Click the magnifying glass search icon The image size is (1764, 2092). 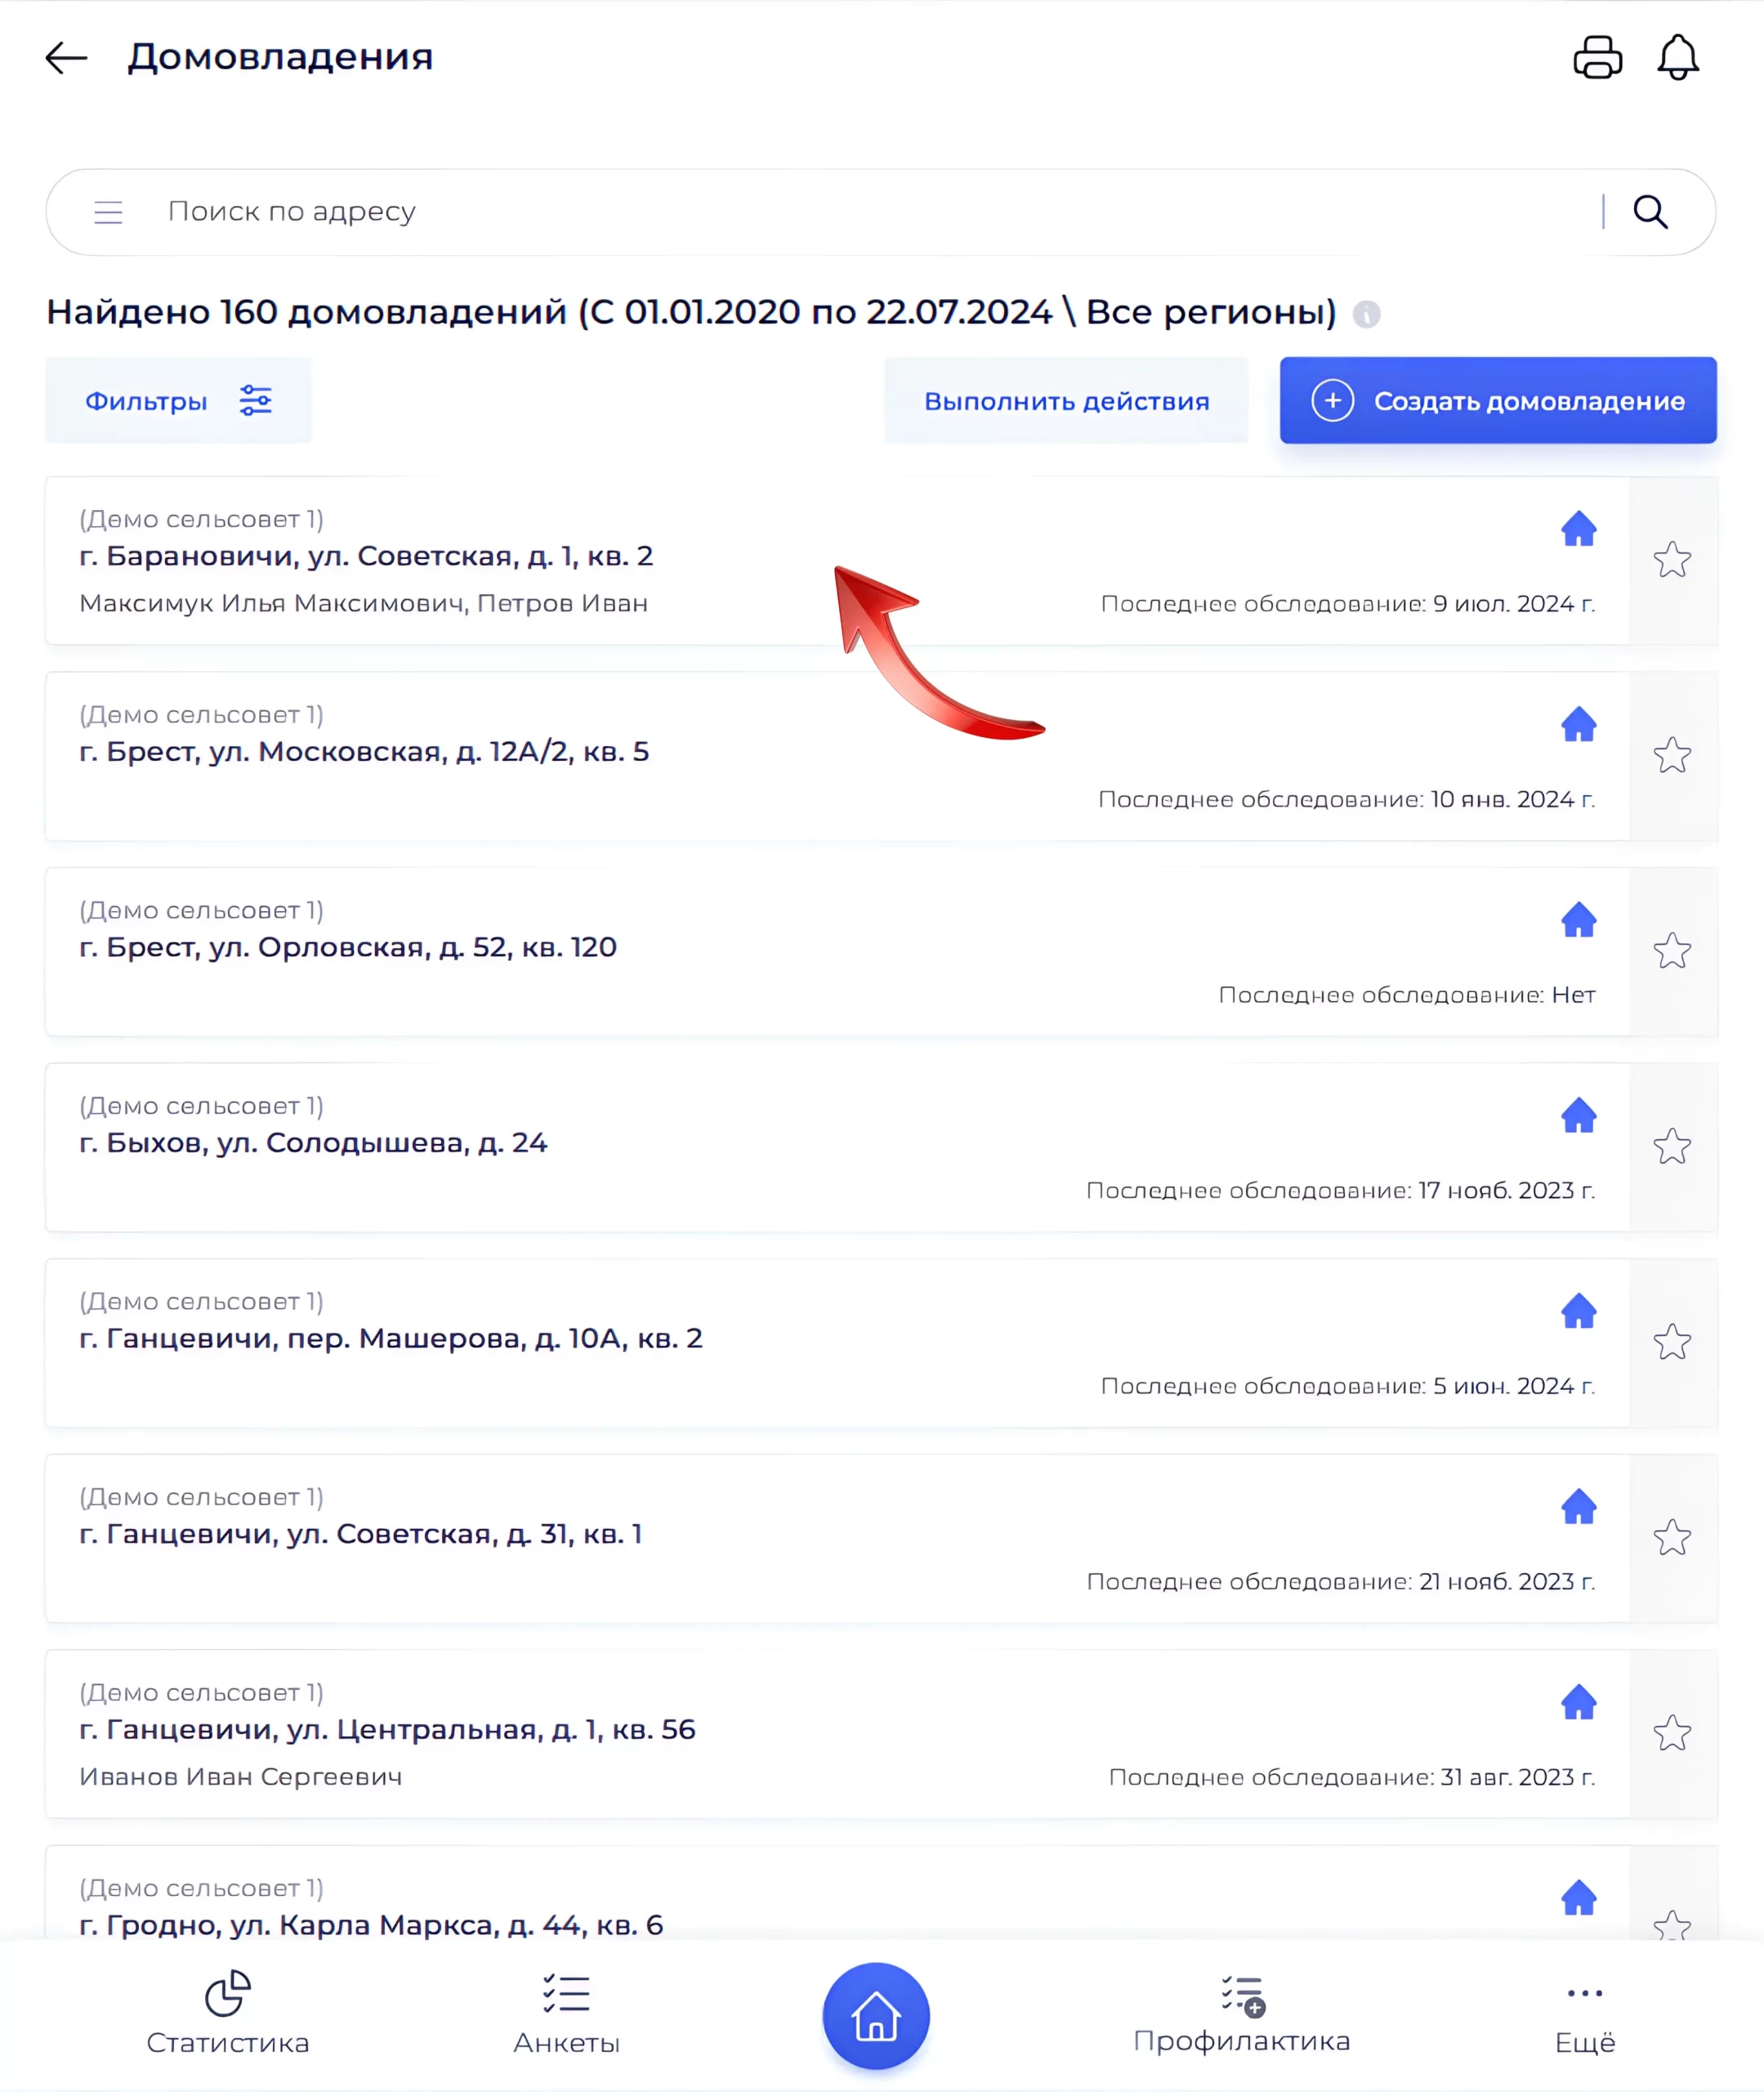(x=1650, y=212)
